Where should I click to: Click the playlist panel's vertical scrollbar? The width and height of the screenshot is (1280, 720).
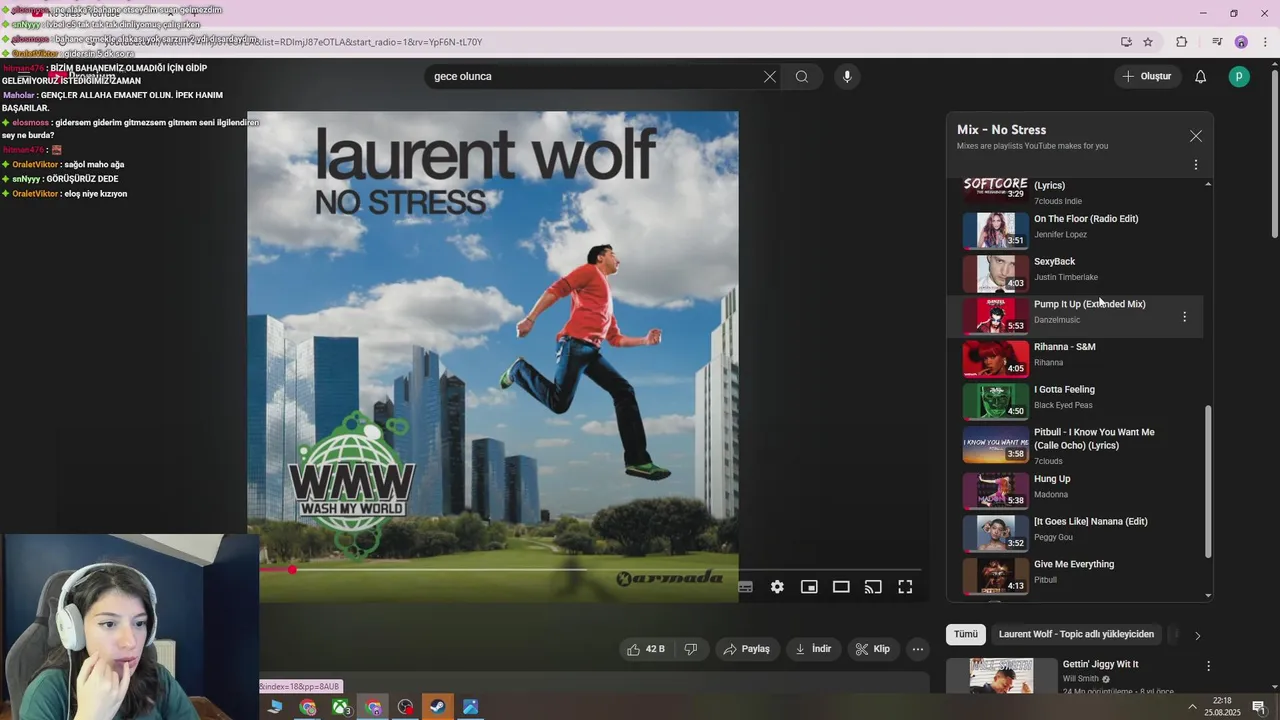point(1208,482)
